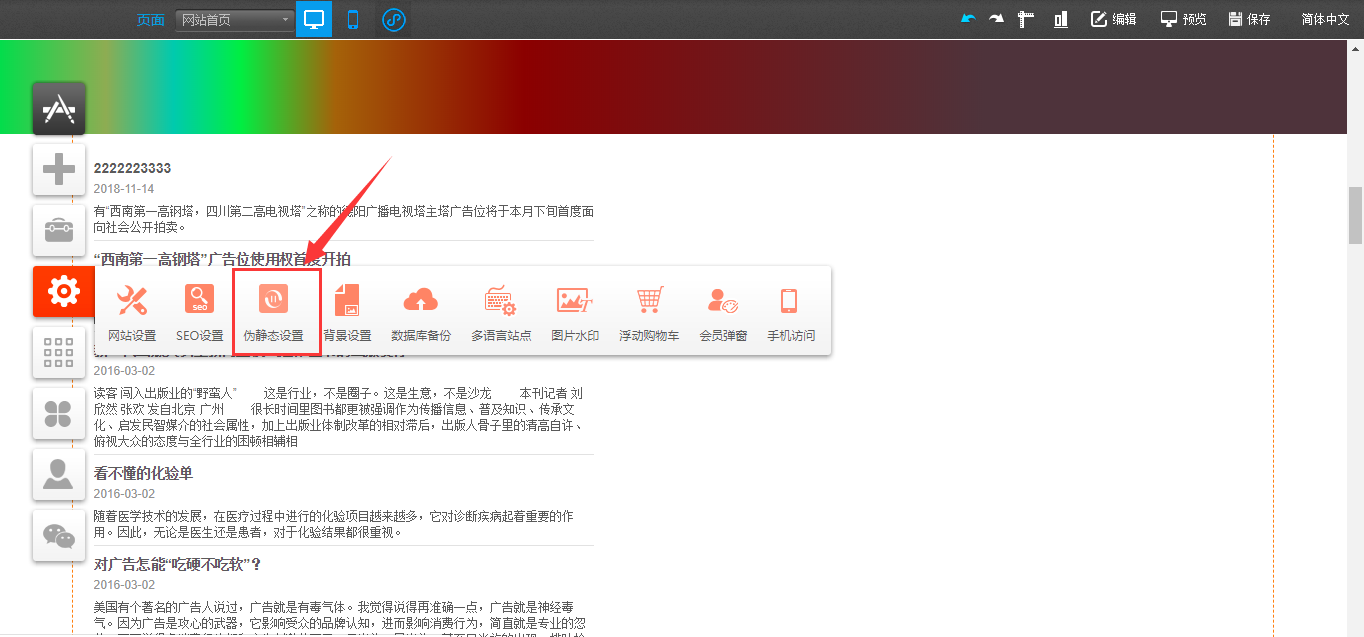Click the undo arrow in toolbar
Viewport: 1364px width, 637px height.
point(967,19)
